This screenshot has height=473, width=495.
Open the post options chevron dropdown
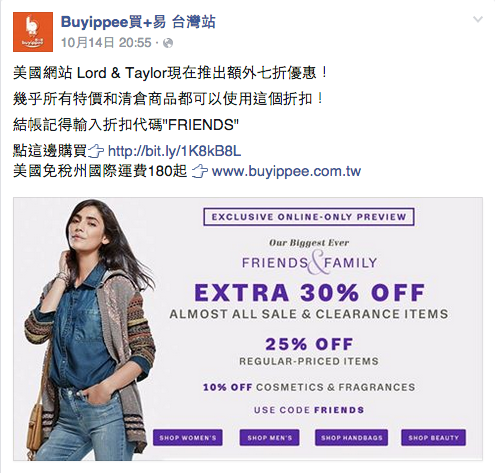coord(478,20)
